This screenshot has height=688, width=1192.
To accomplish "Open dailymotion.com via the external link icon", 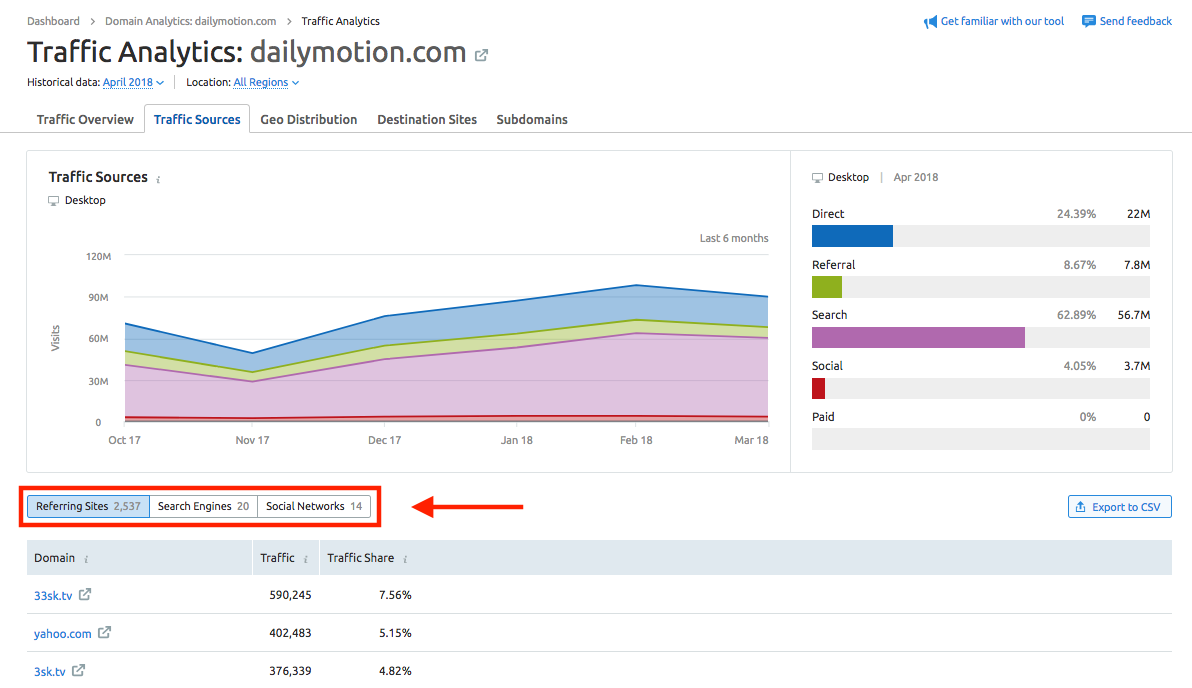I will tap(481, 55).
